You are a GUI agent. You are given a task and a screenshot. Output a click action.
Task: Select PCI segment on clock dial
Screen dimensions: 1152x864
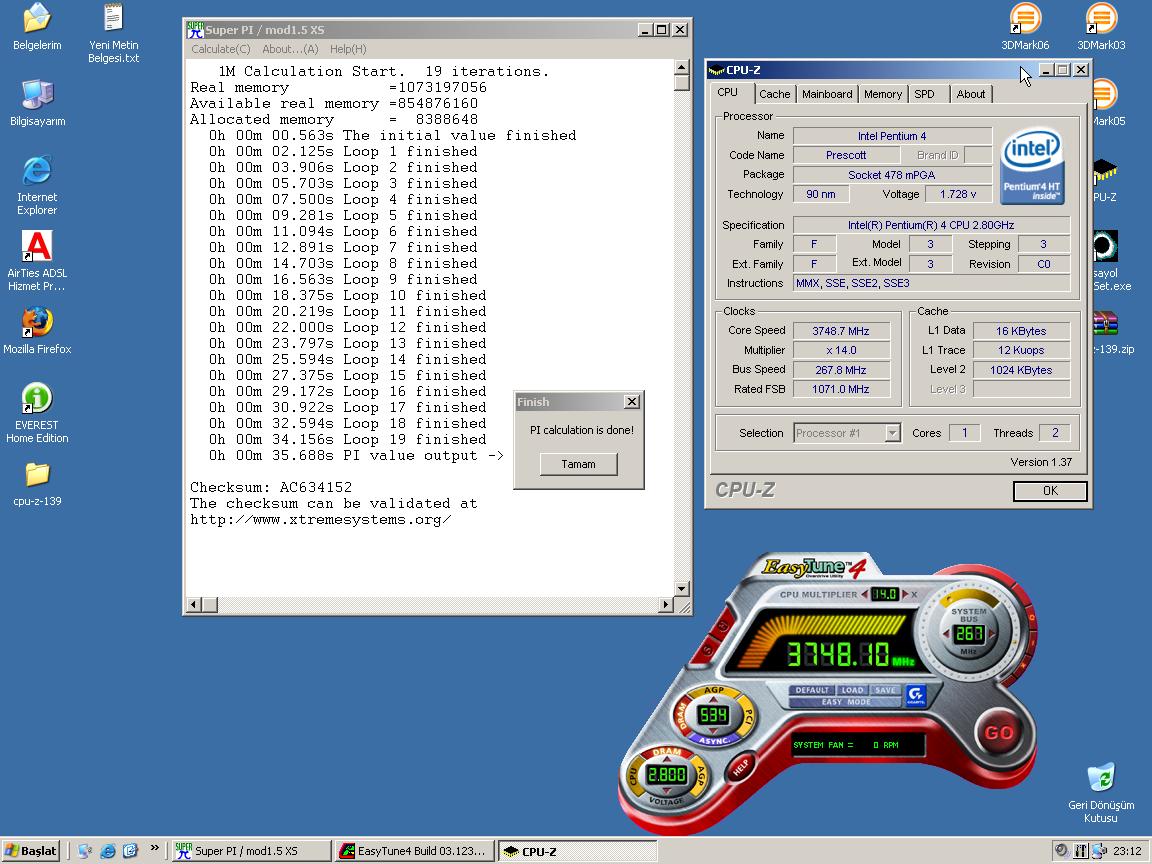click(x=749, y=714)
